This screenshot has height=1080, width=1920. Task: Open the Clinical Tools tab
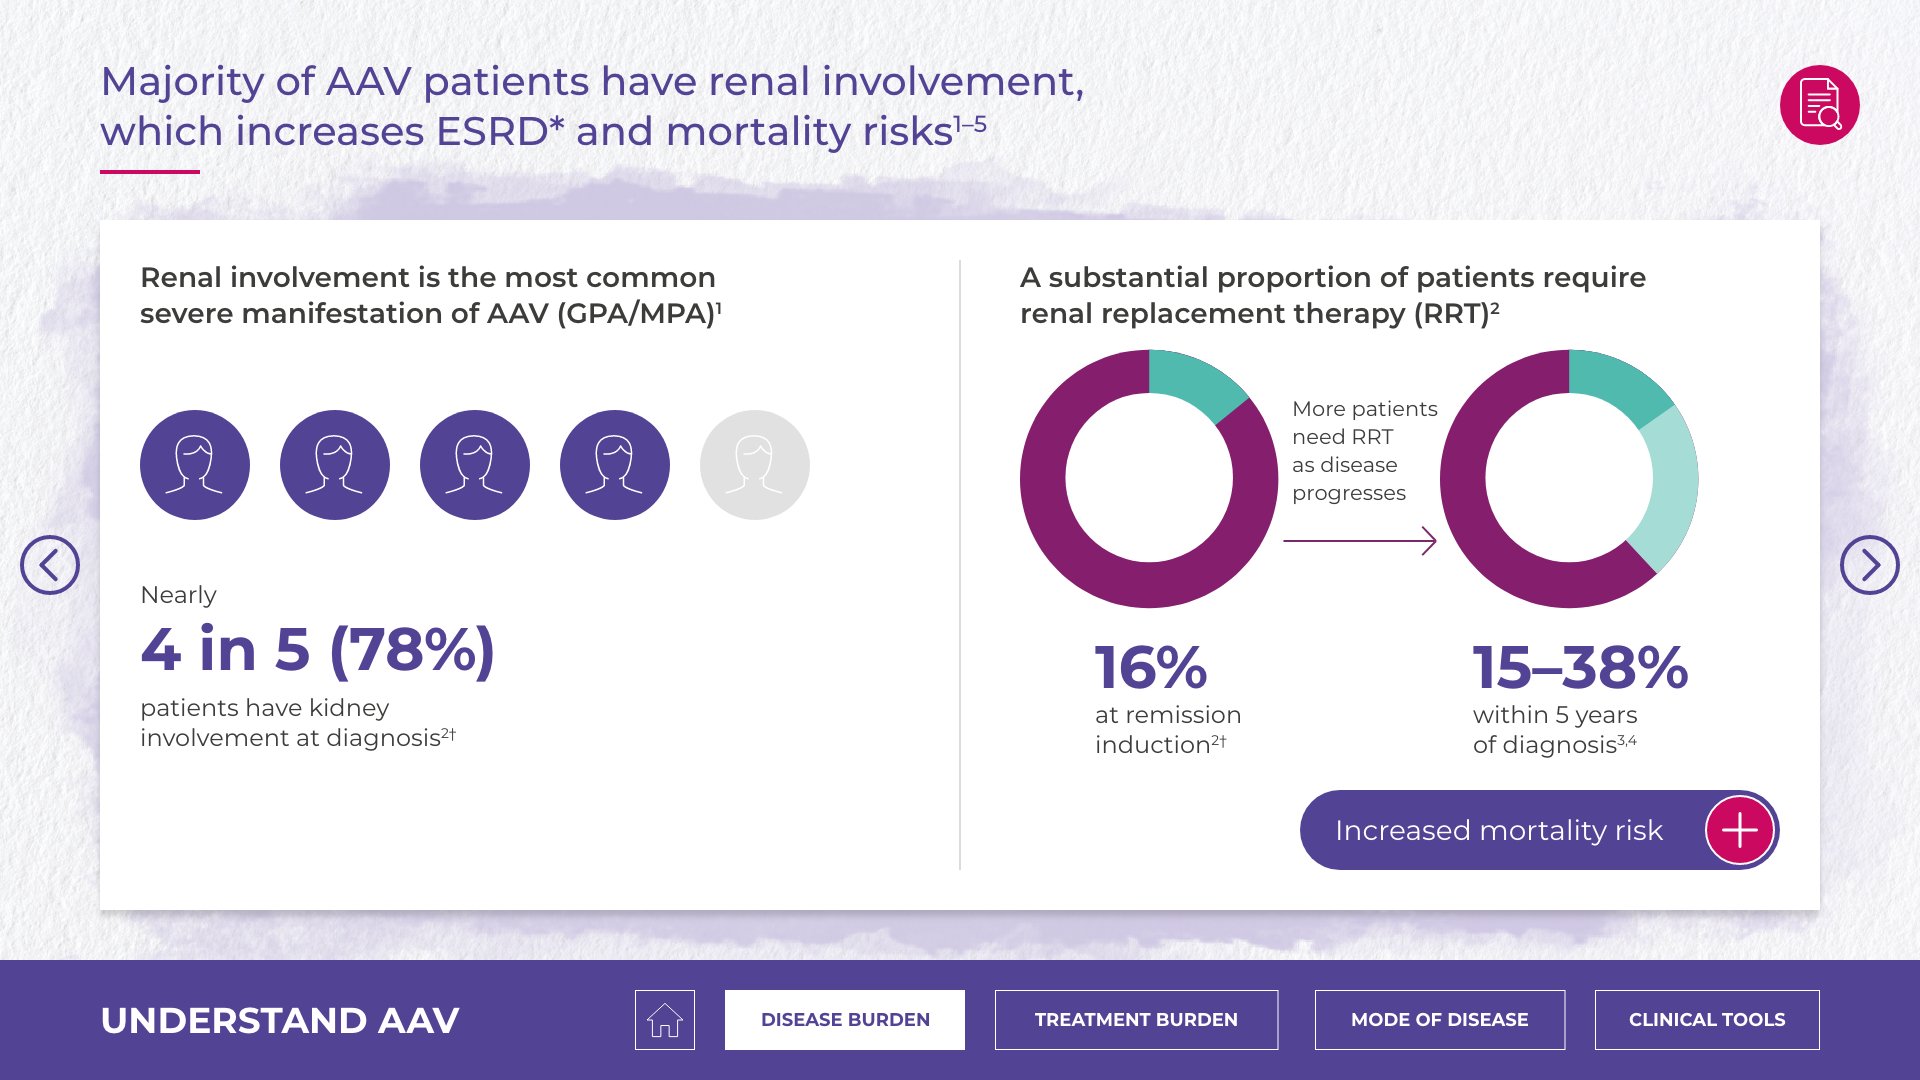tap(1707, 1020)
